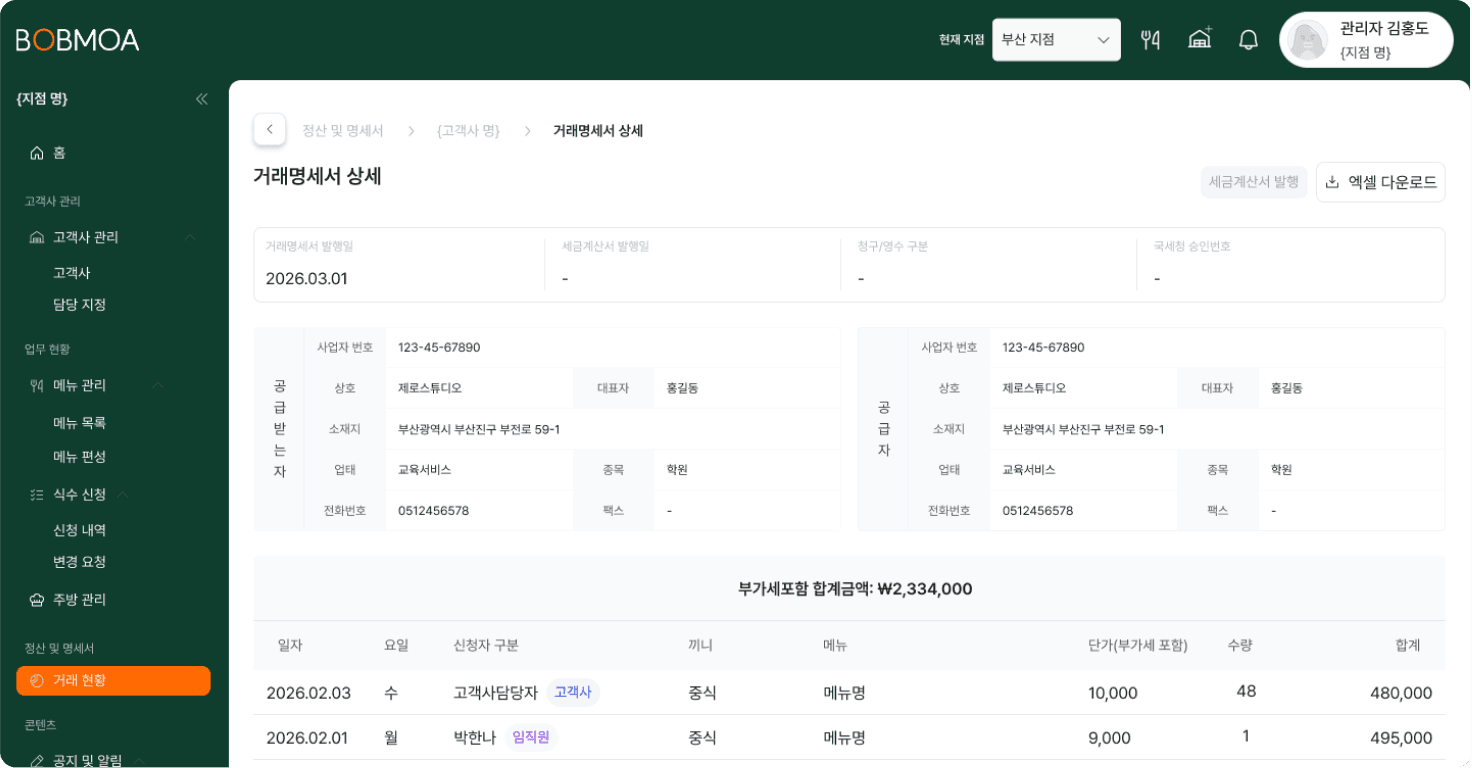Open 담당 지점 submenu item
Screen dimensions: 1472x768
coord(79,305)
